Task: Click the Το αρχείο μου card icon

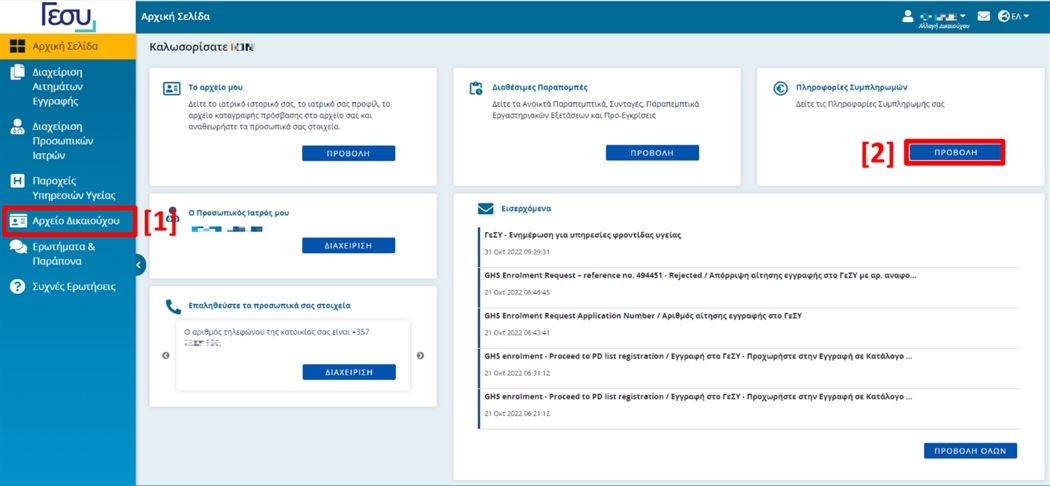Action: [x=172, y=88]
